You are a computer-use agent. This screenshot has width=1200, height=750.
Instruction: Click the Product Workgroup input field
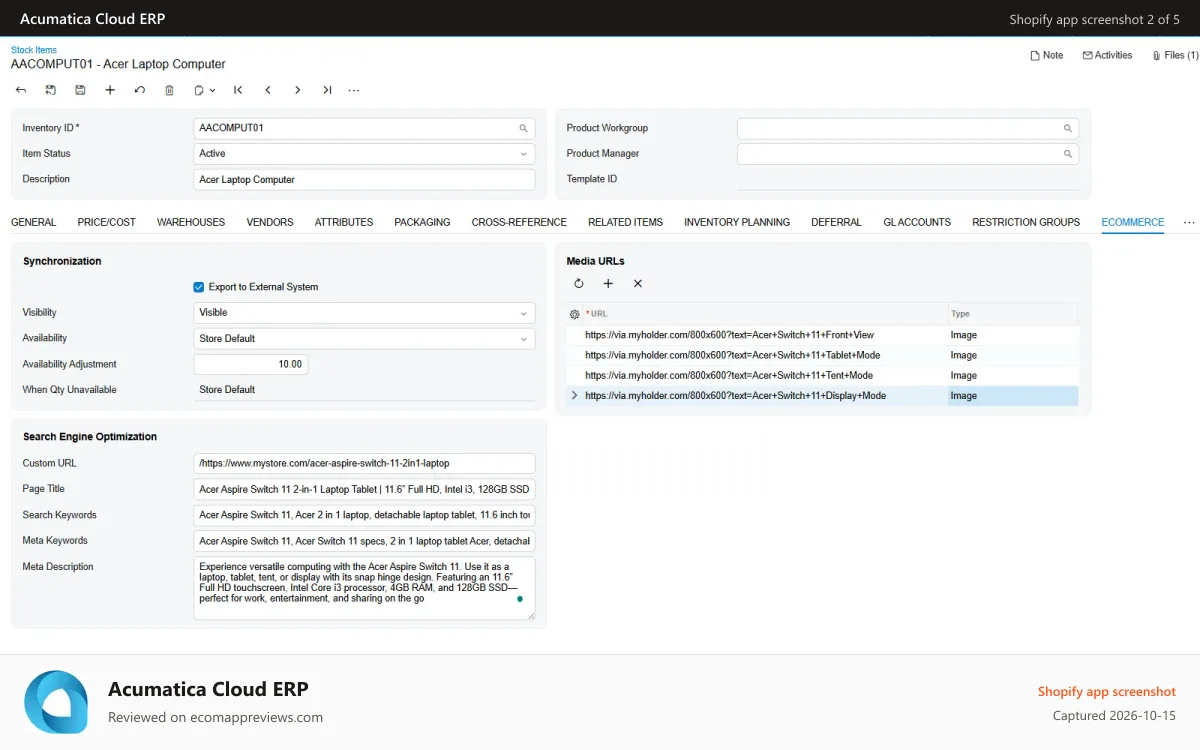tap(908, 128)
